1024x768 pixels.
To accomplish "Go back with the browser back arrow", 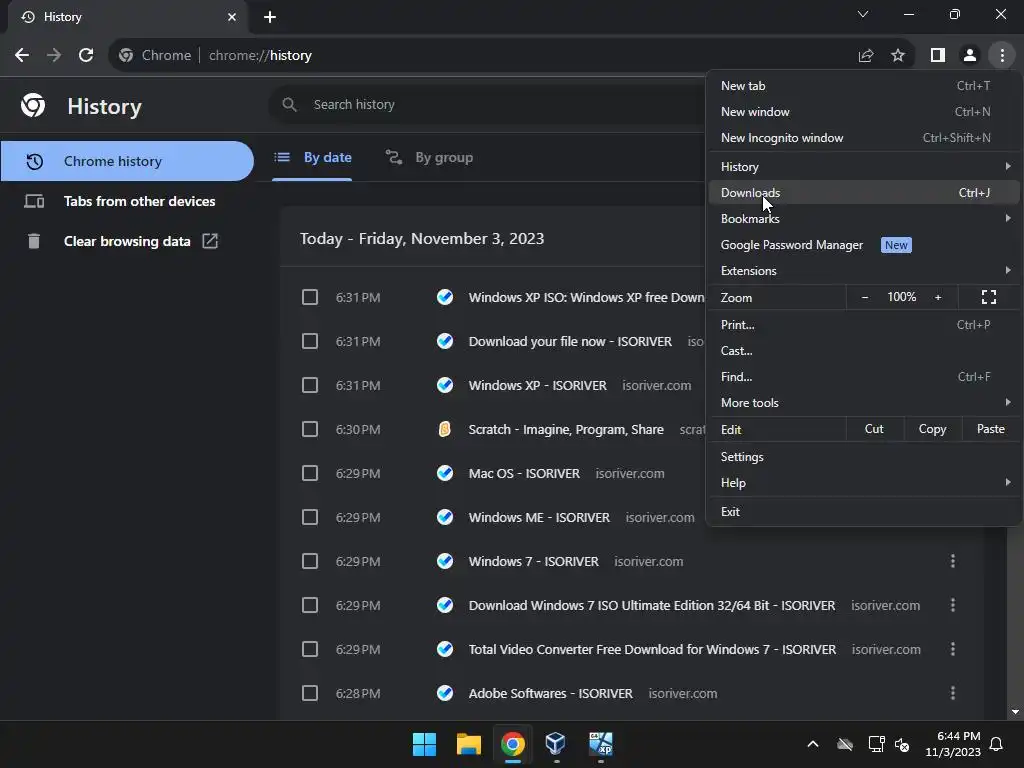I will pyautogui.click(x=22, y=56).
